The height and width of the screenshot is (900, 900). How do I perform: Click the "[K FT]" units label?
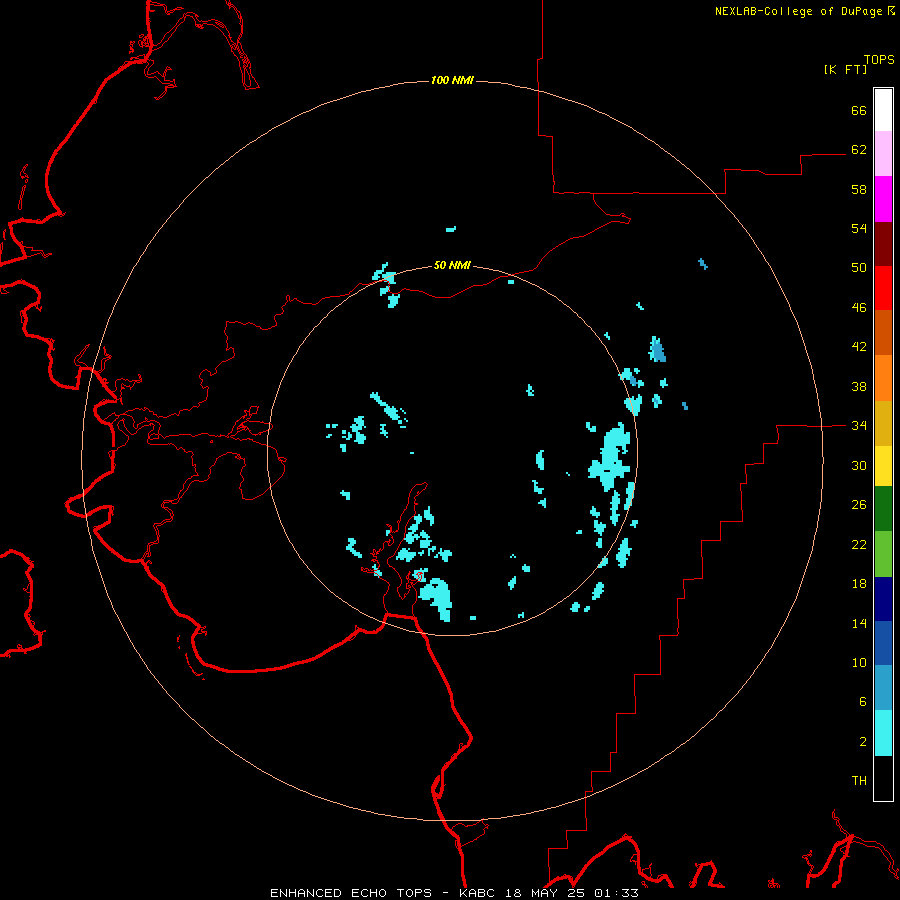click(x=845, y=70)
